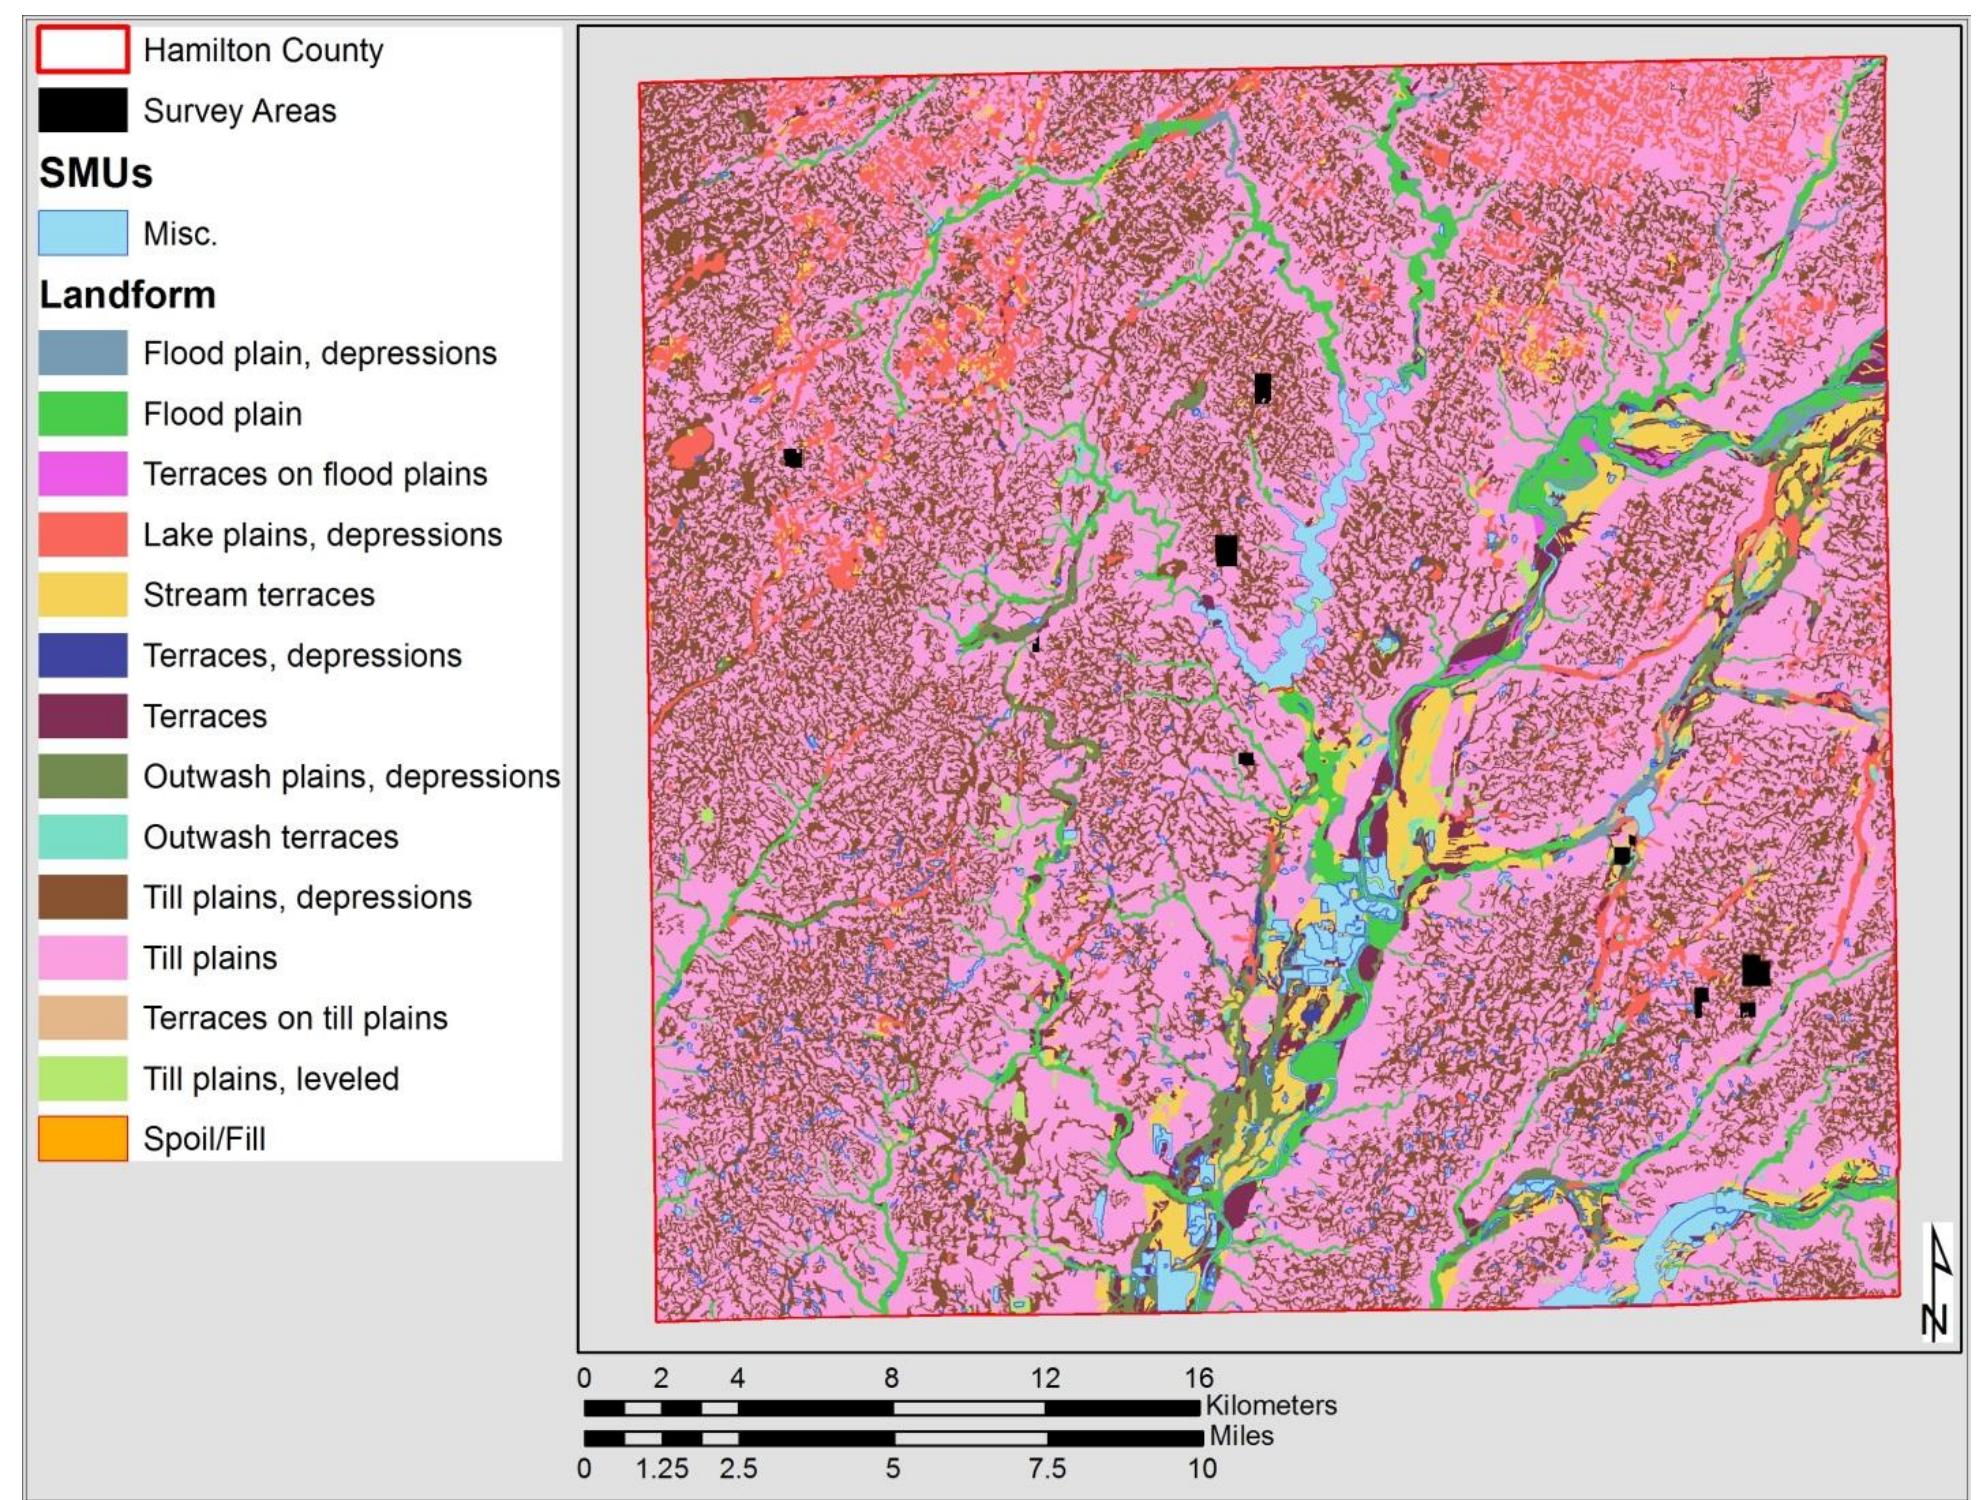
Task: Click the aqua Outwash terraces swatch
Action: (x=83, y=836)
